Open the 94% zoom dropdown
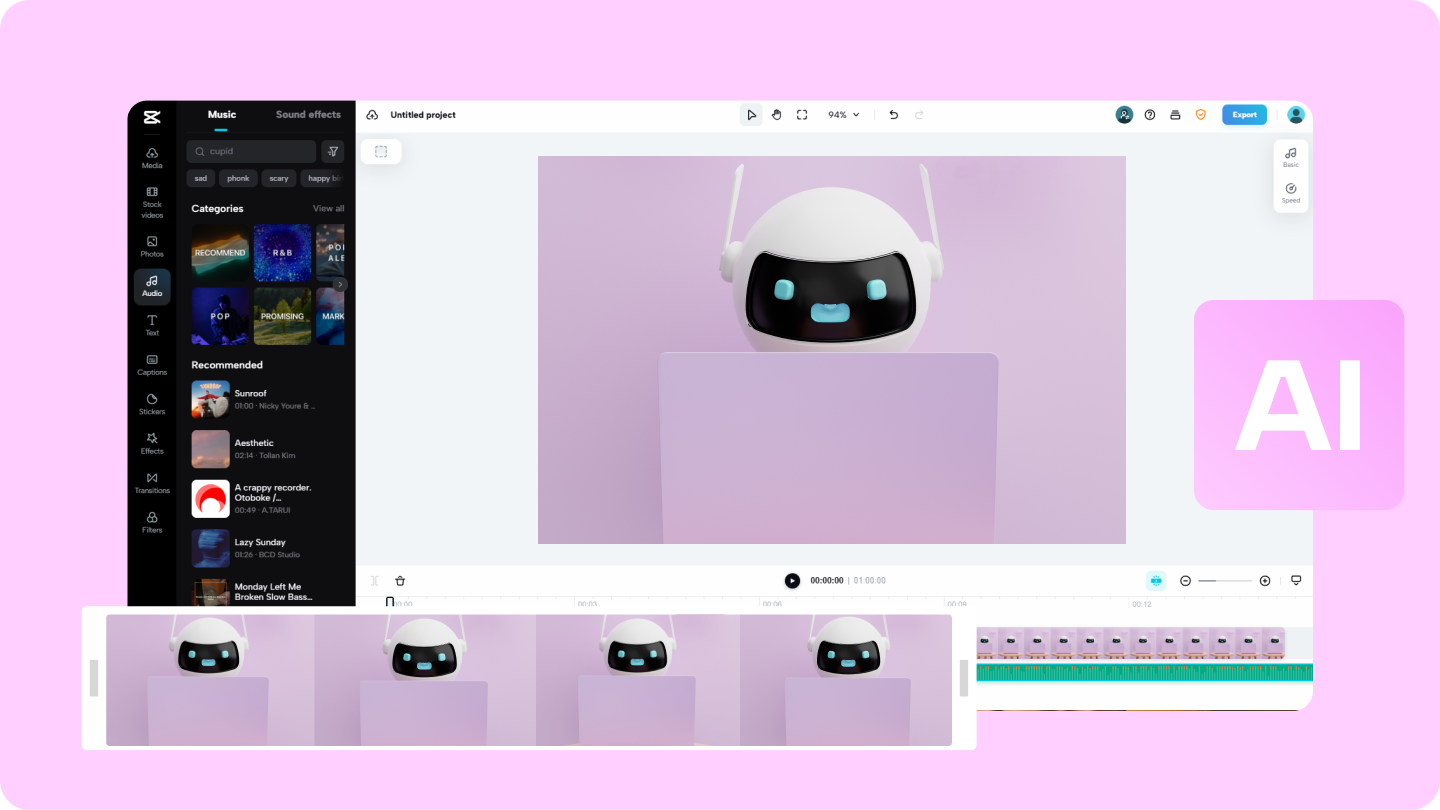The height and width of the screenshot is (810, 1440). 844,115
